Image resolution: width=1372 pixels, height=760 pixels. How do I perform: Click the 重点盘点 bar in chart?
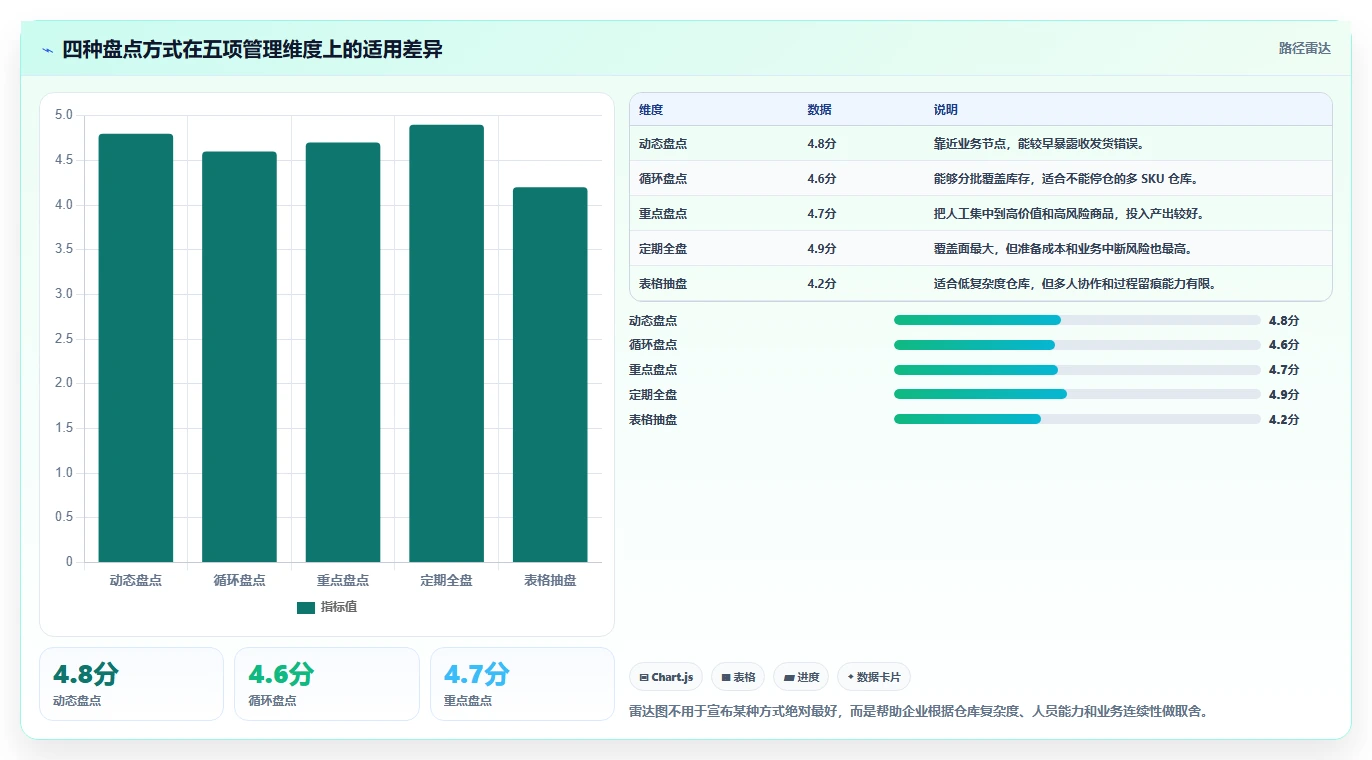[x=343, y=352]
